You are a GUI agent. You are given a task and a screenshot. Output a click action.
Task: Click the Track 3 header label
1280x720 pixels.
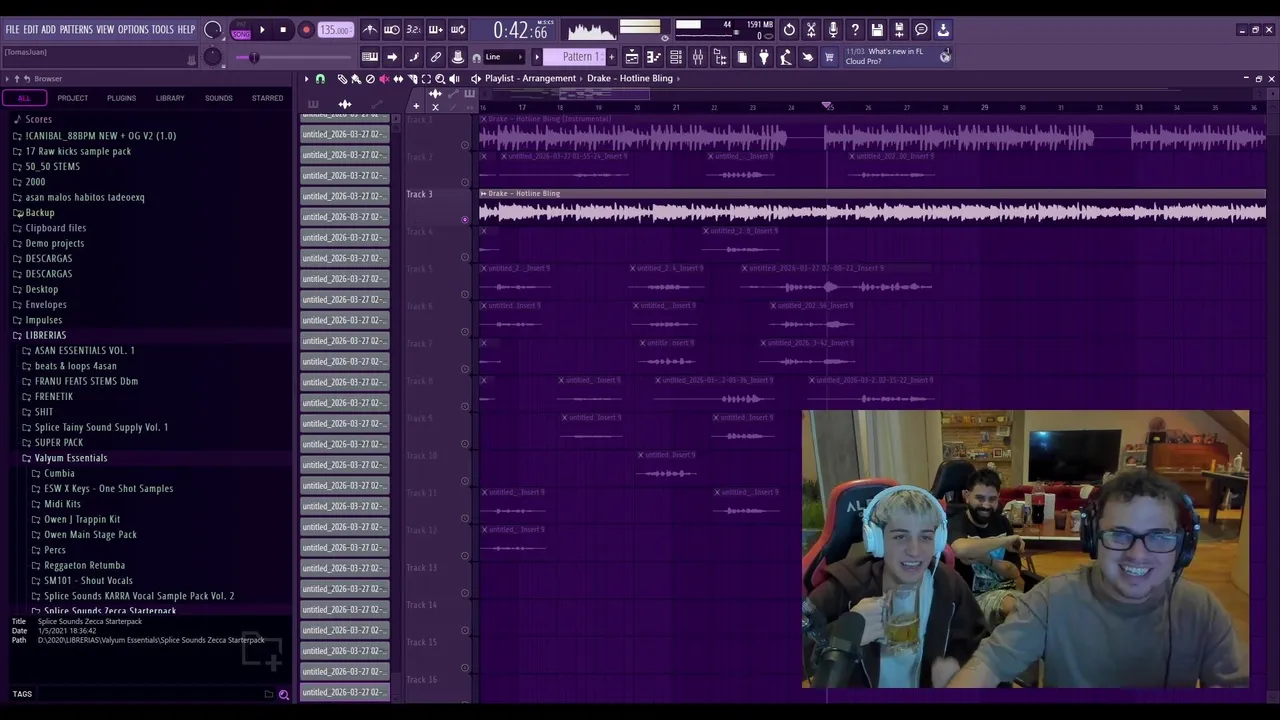click(419, 194)
